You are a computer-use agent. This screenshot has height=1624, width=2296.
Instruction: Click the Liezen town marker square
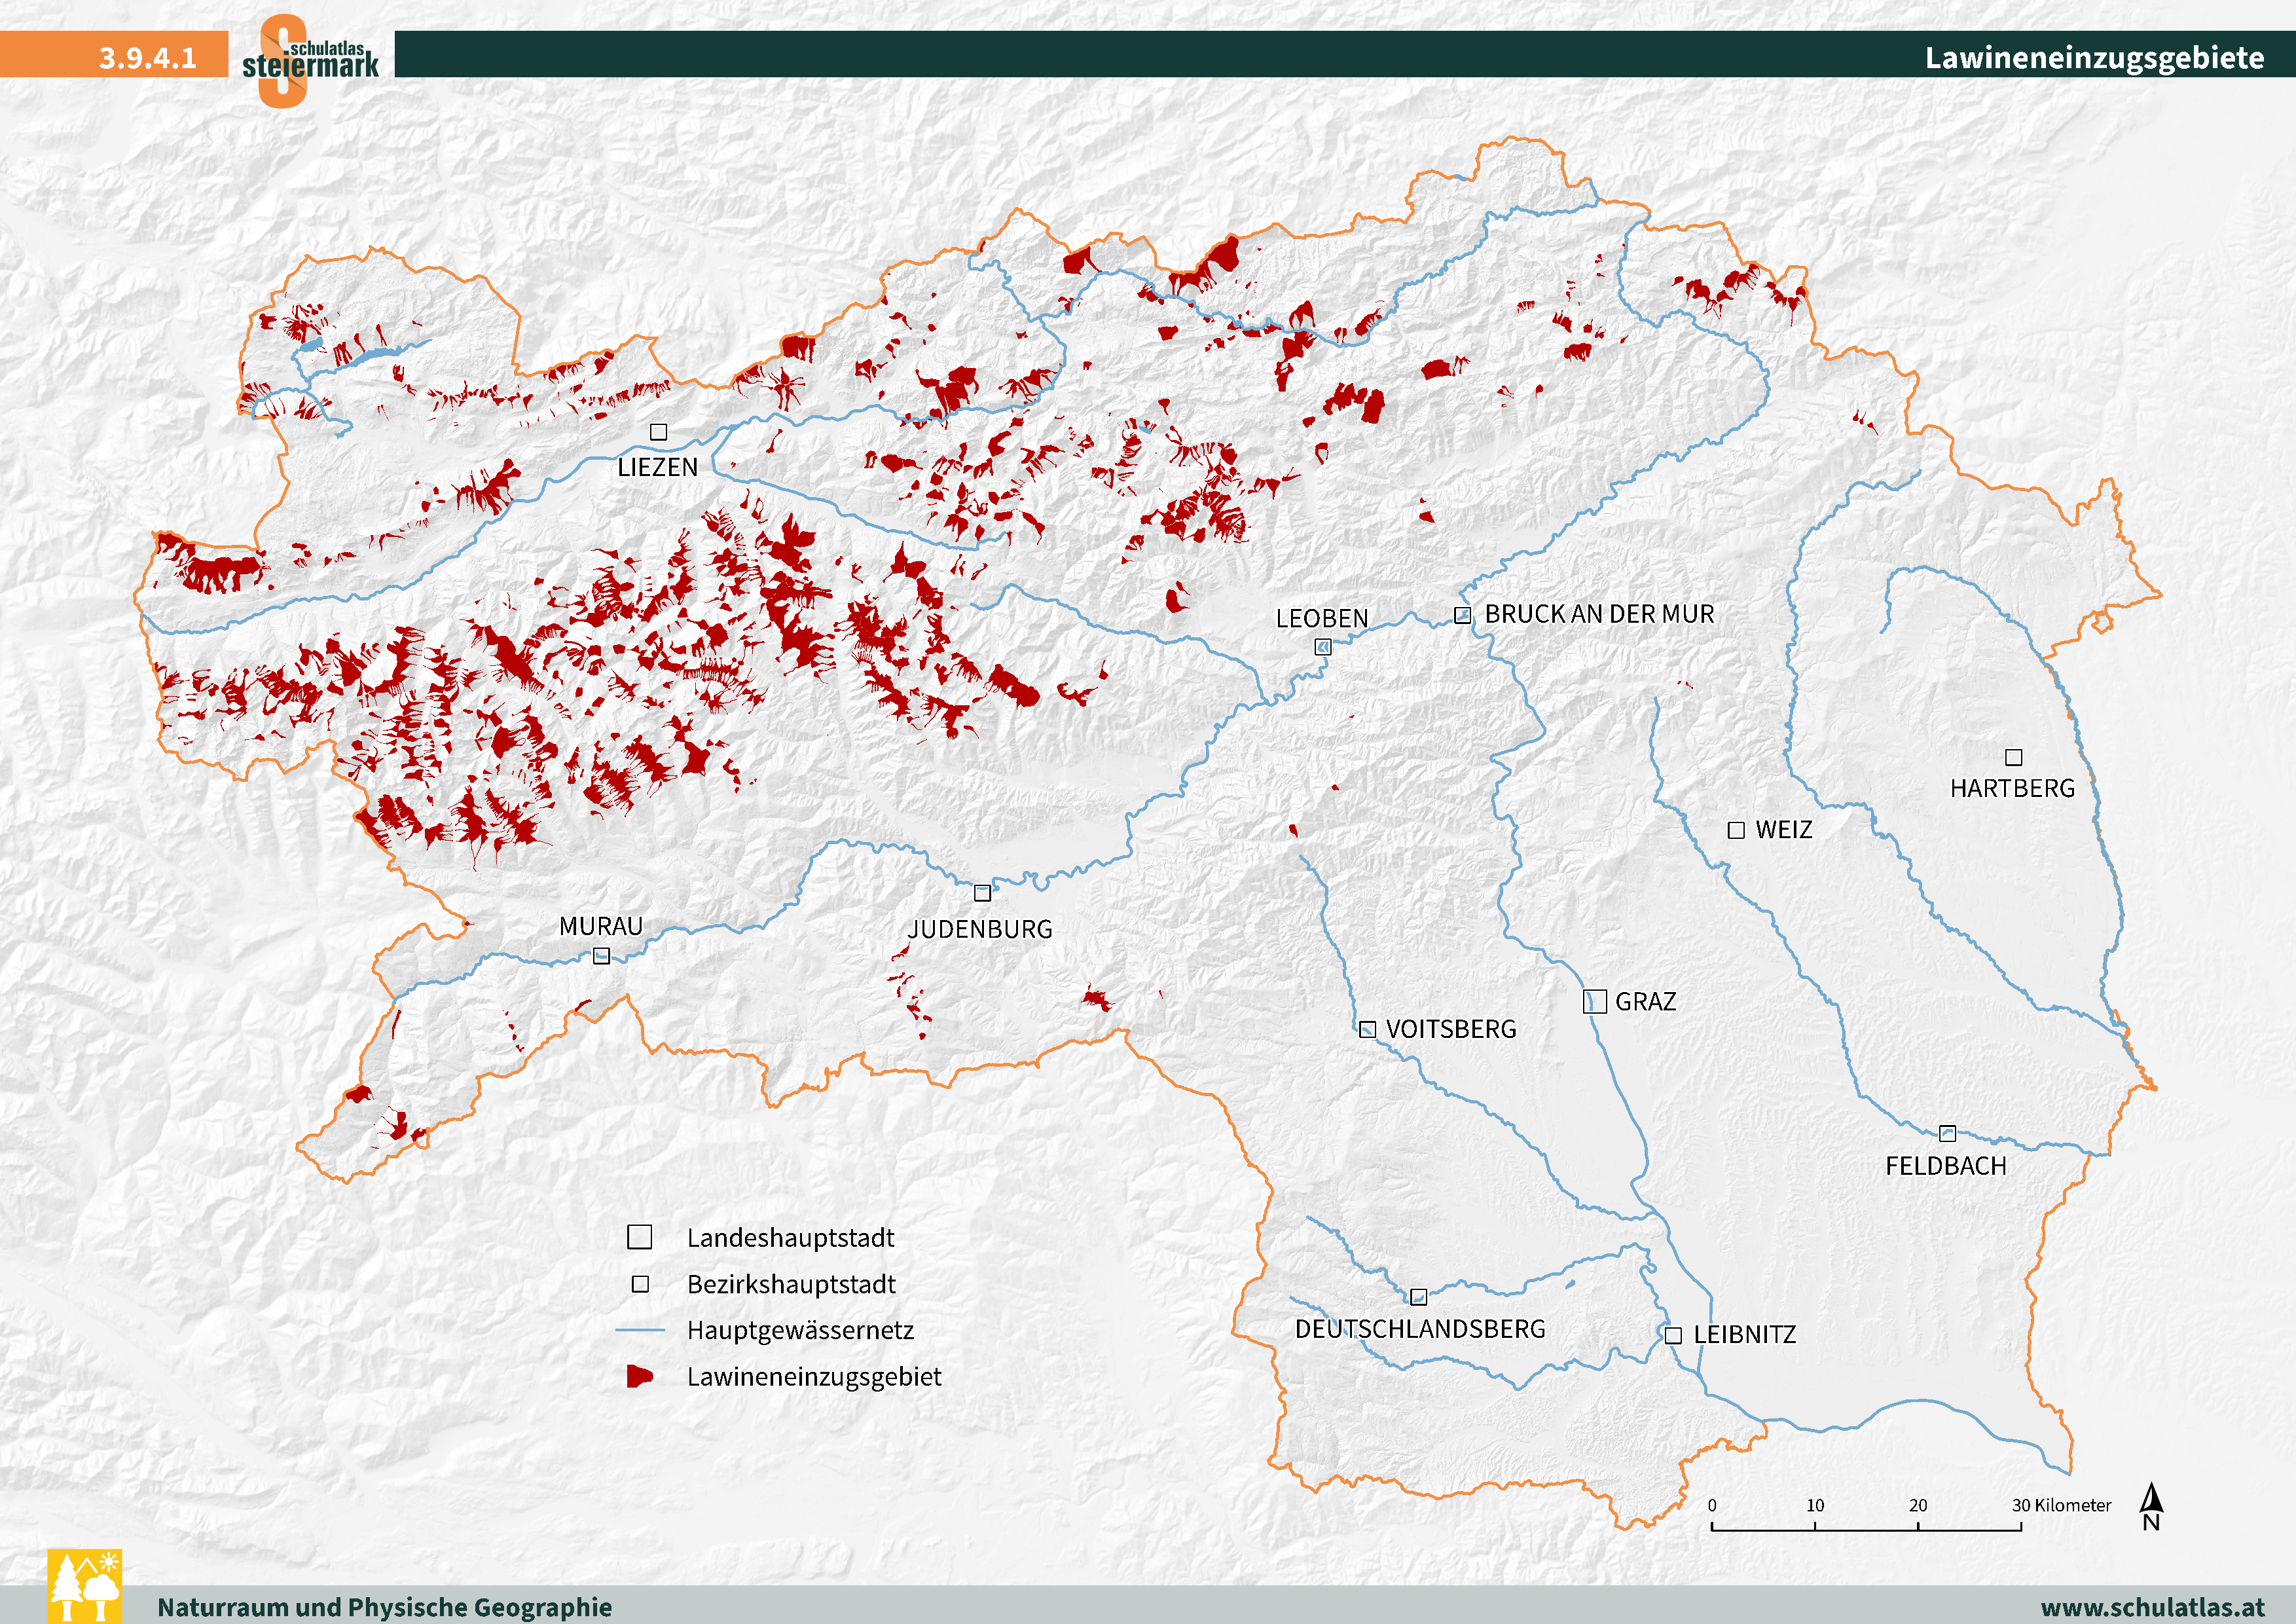(x=658, y=432)
